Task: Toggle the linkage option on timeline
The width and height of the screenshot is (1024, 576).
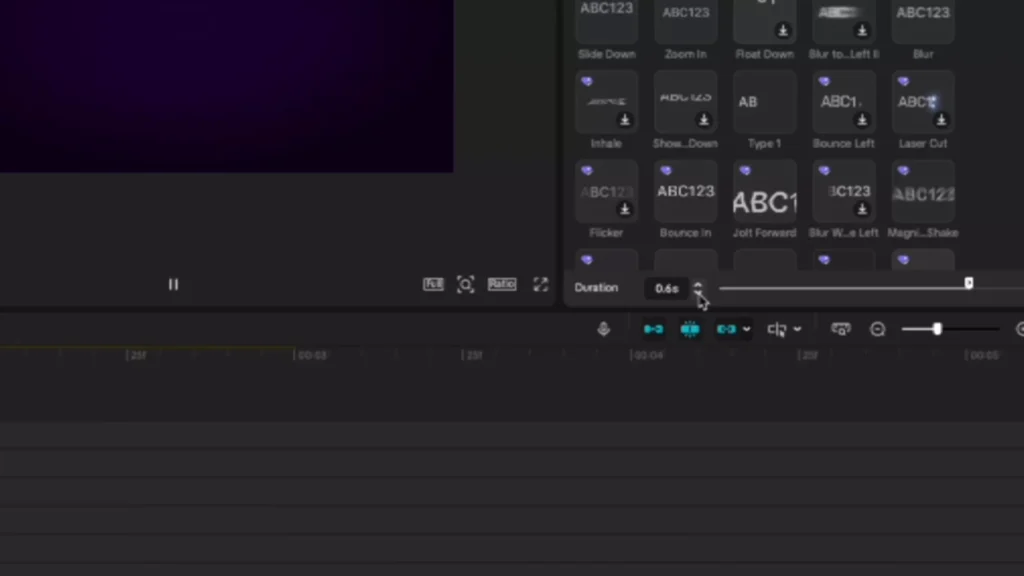Action: pos(726,329)
